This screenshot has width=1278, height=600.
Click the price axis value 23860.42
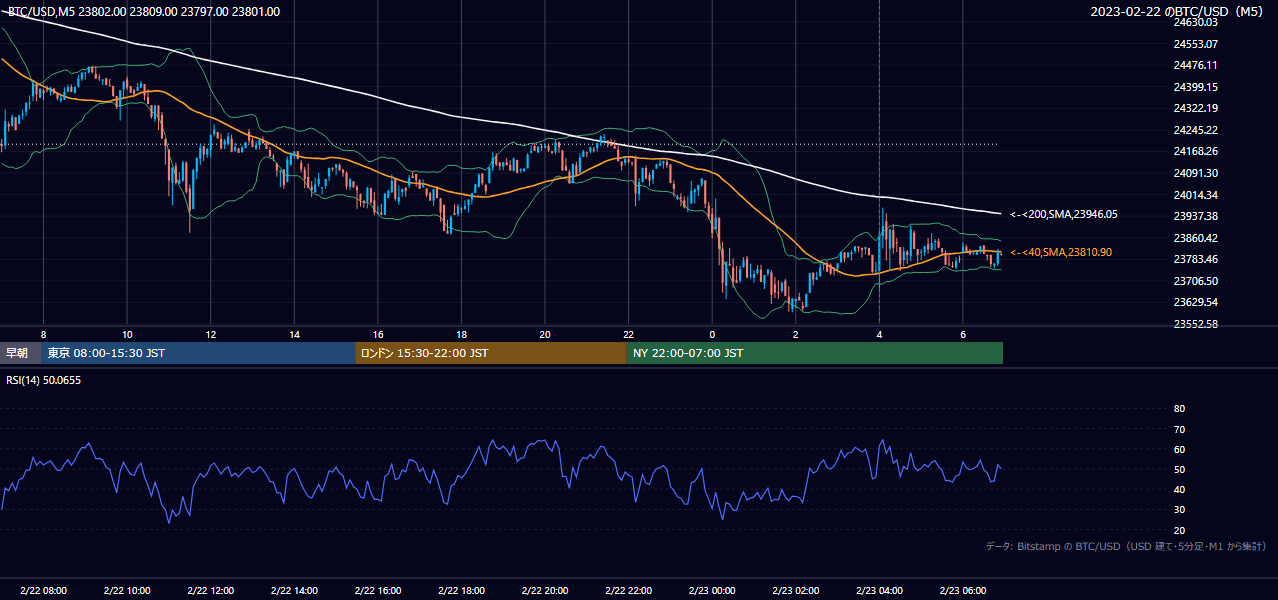[1195, 238]
